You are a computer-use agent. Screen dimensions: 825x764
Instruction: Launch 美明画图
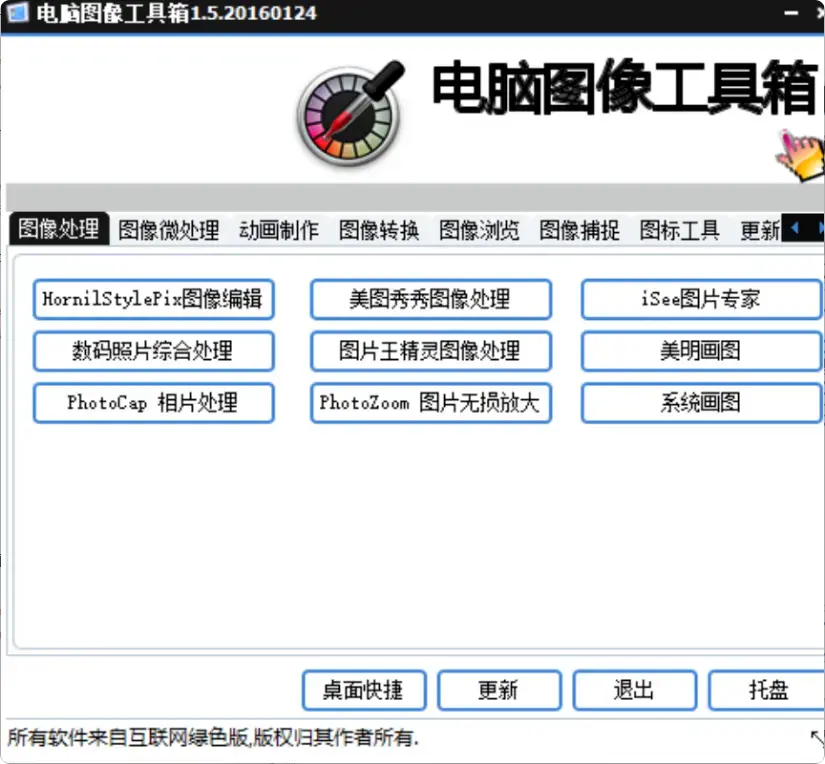pos(700,351)
